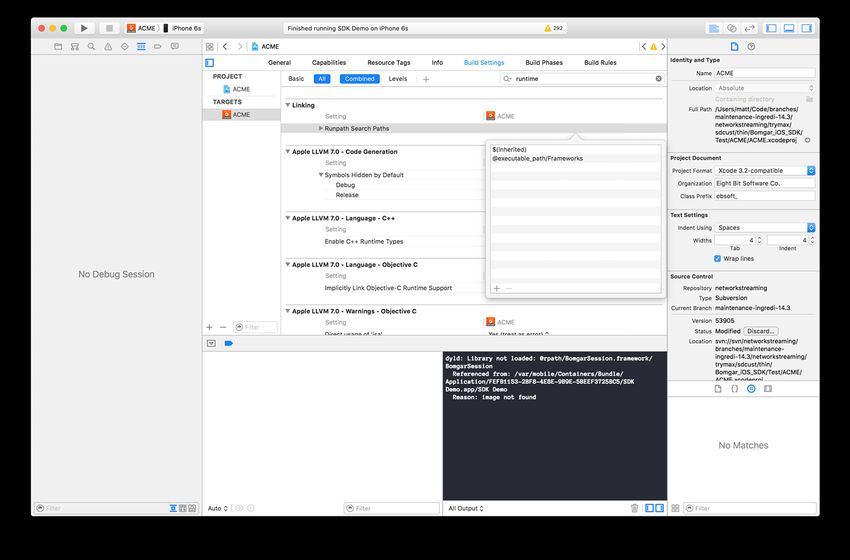This screenshot has width=850, height=560.
Task: Show related items grid icon in jump bar
Action: 210,47
